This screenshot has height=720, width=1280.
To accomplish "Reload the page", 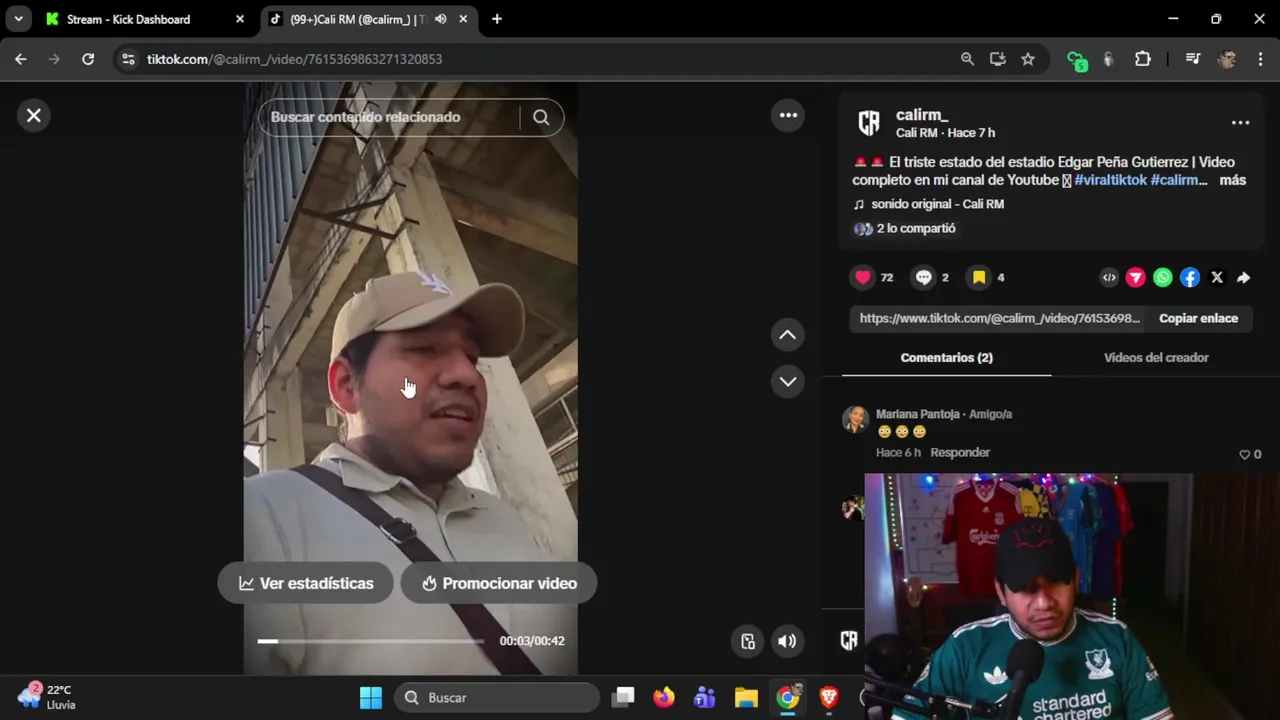I will click(x=88, y=59).
